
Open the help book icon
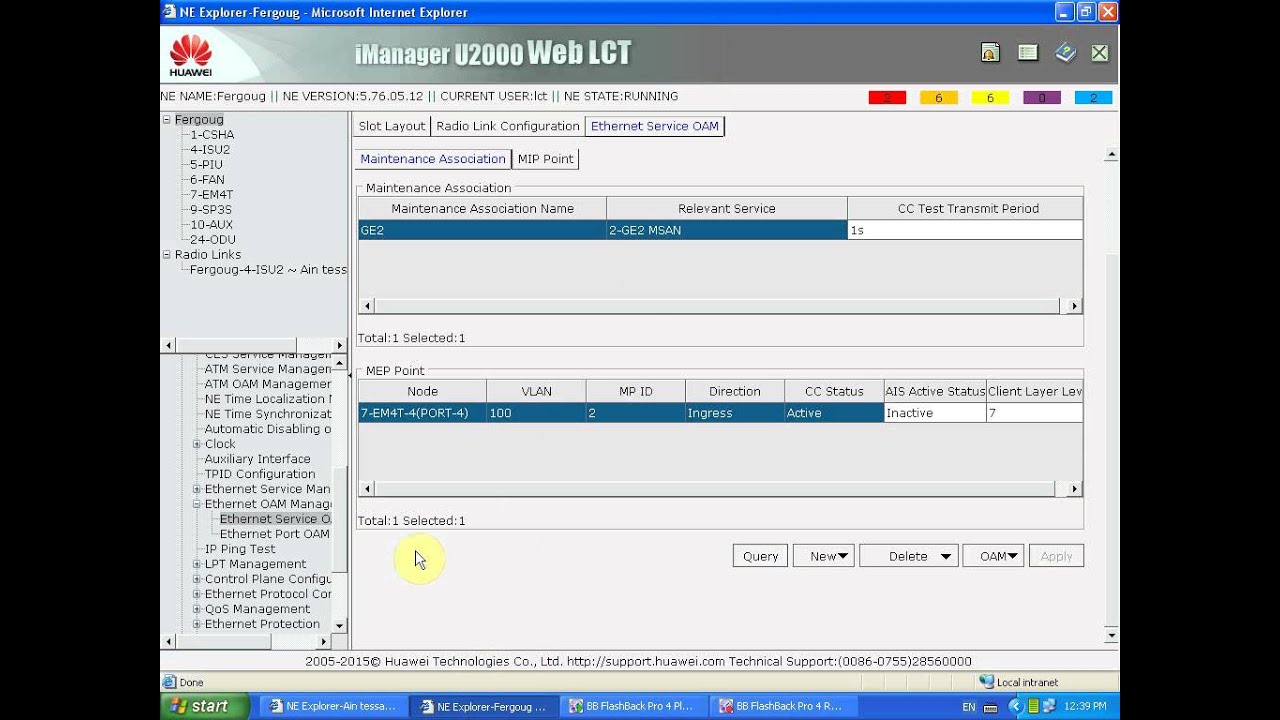tap(1065, 53)
